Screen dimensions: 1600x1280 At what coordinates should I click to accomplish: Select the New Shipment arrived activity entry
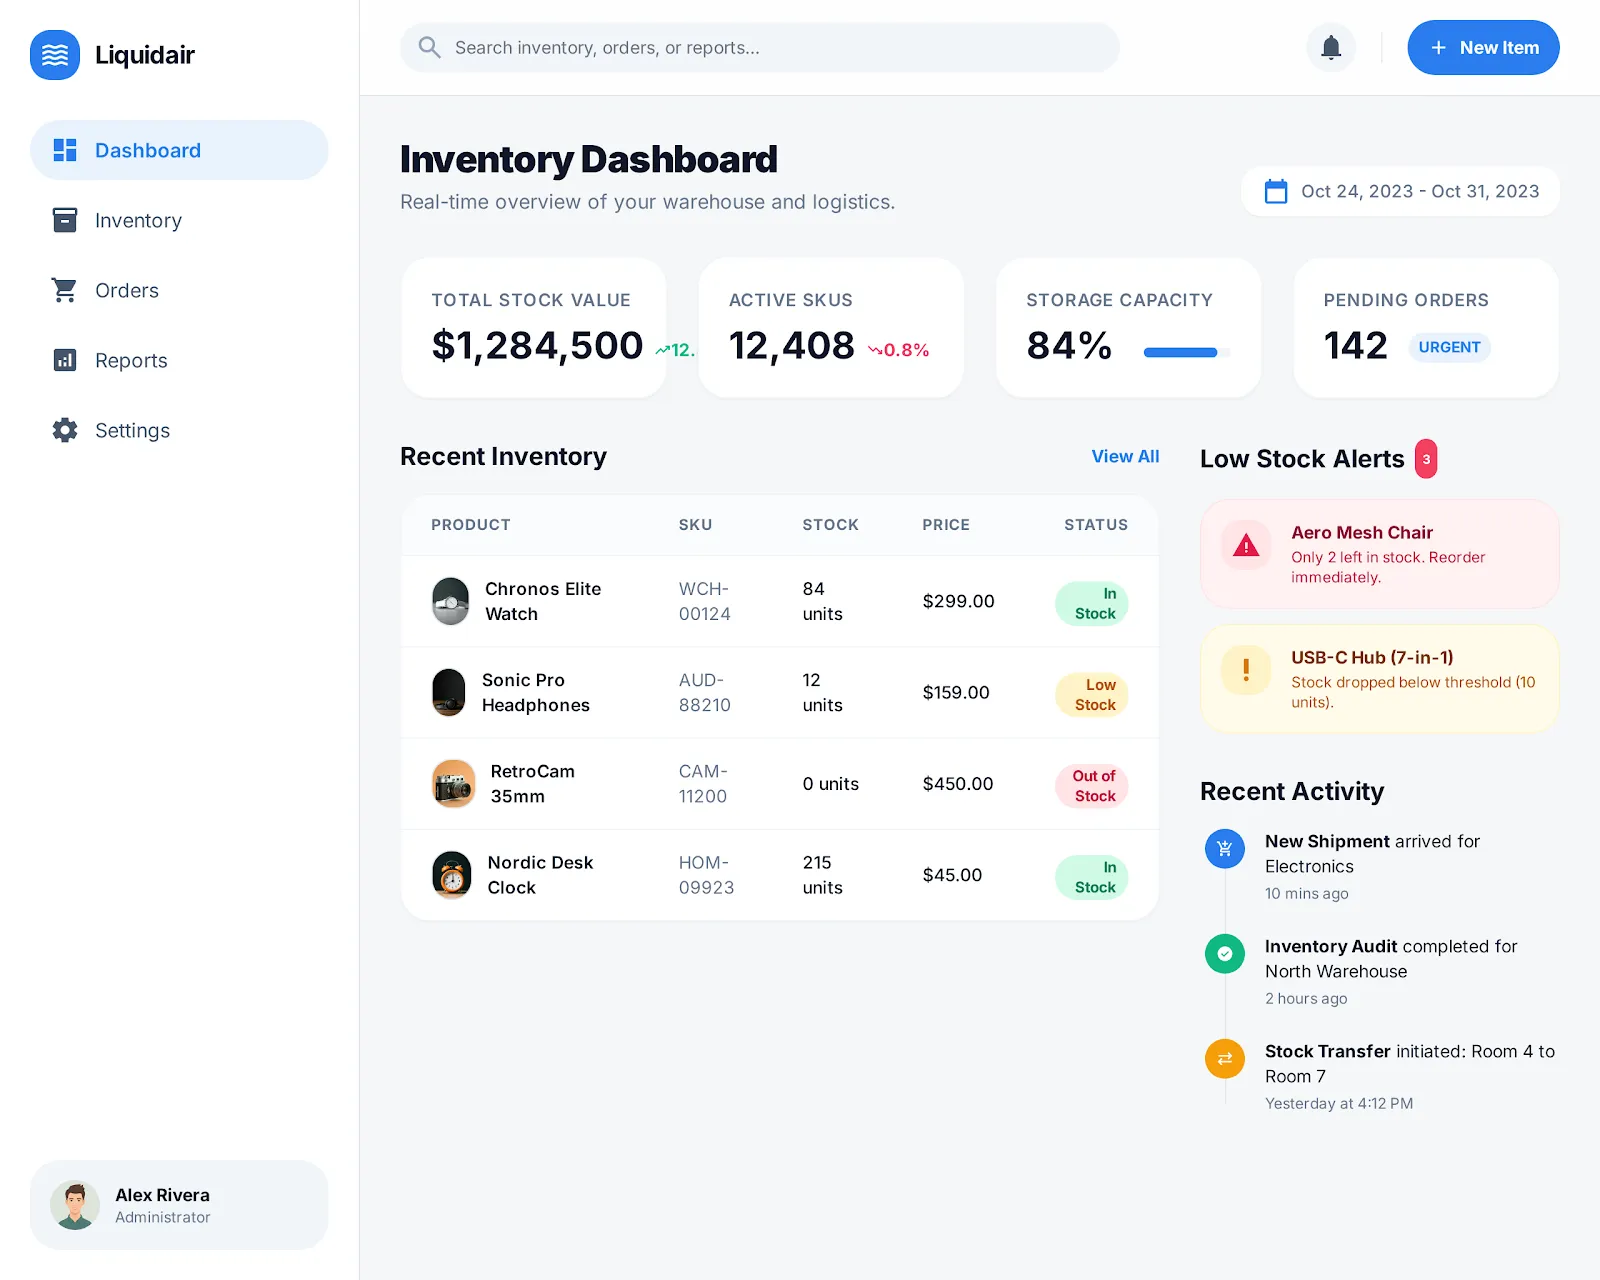1382,867
